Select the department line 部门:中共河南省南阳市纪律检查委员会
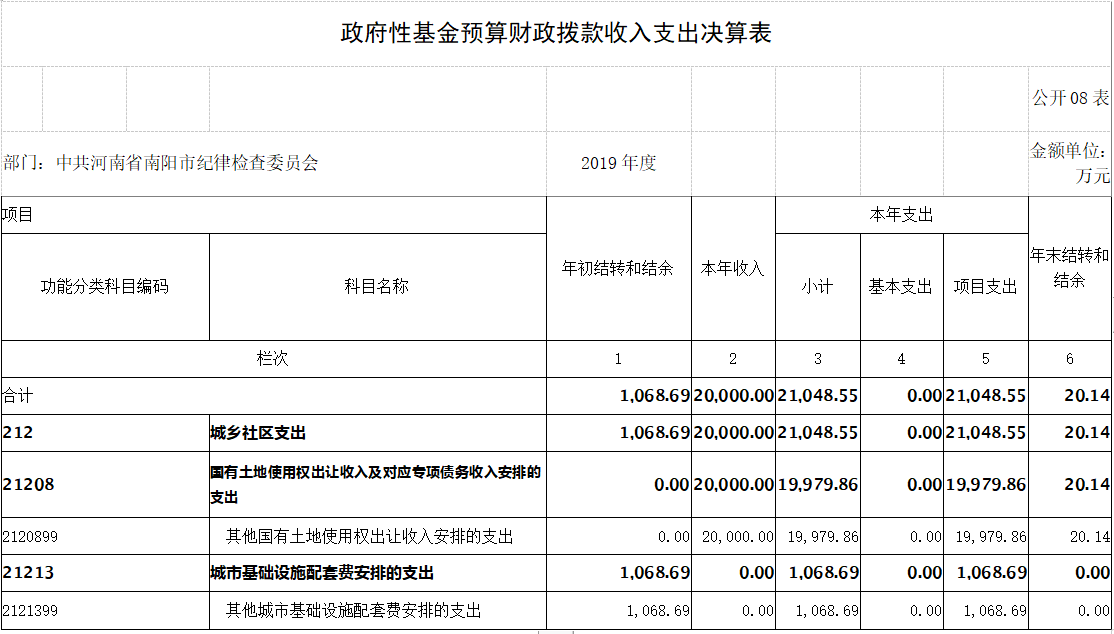 coord(161,163)
